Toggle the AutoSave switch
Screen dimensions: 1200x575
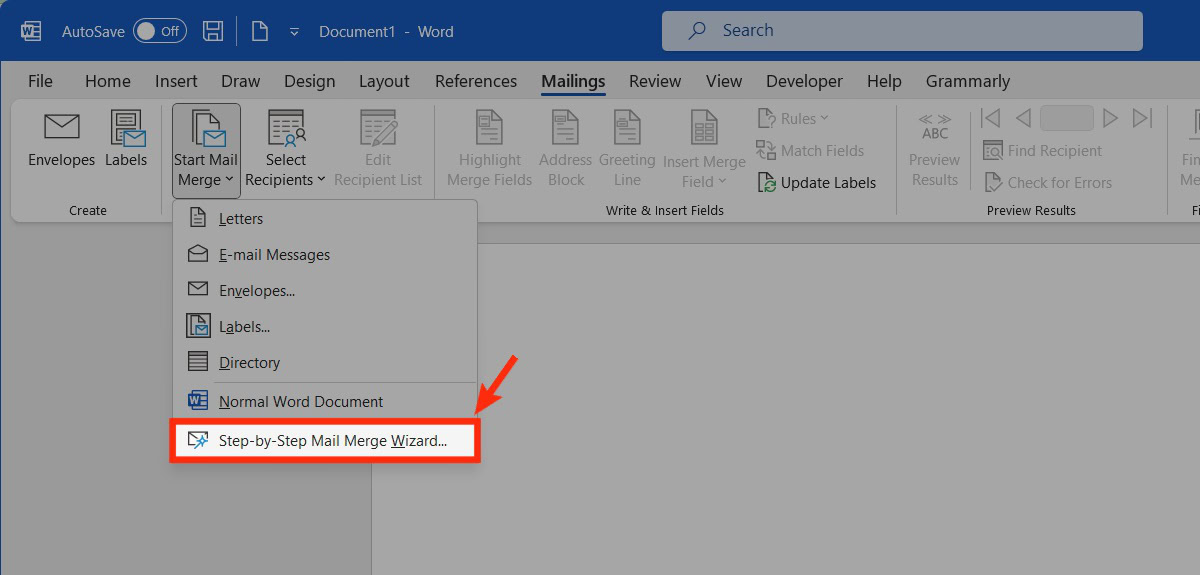(159, 31)
